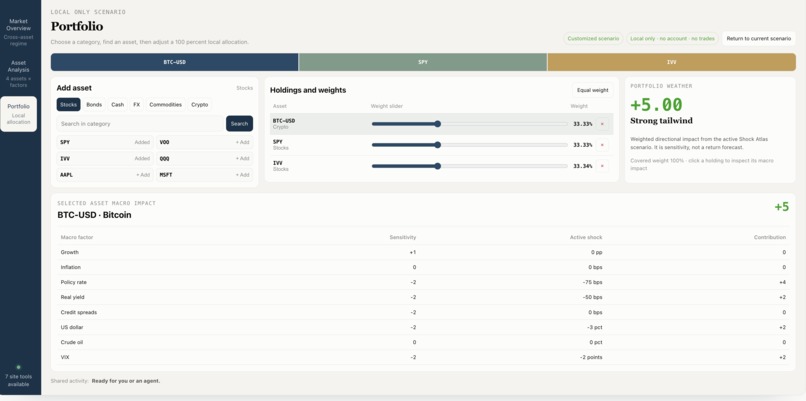Click the Search button
Image resolution: width=806 pixels, height=401 pixels.
coord(240,124)
